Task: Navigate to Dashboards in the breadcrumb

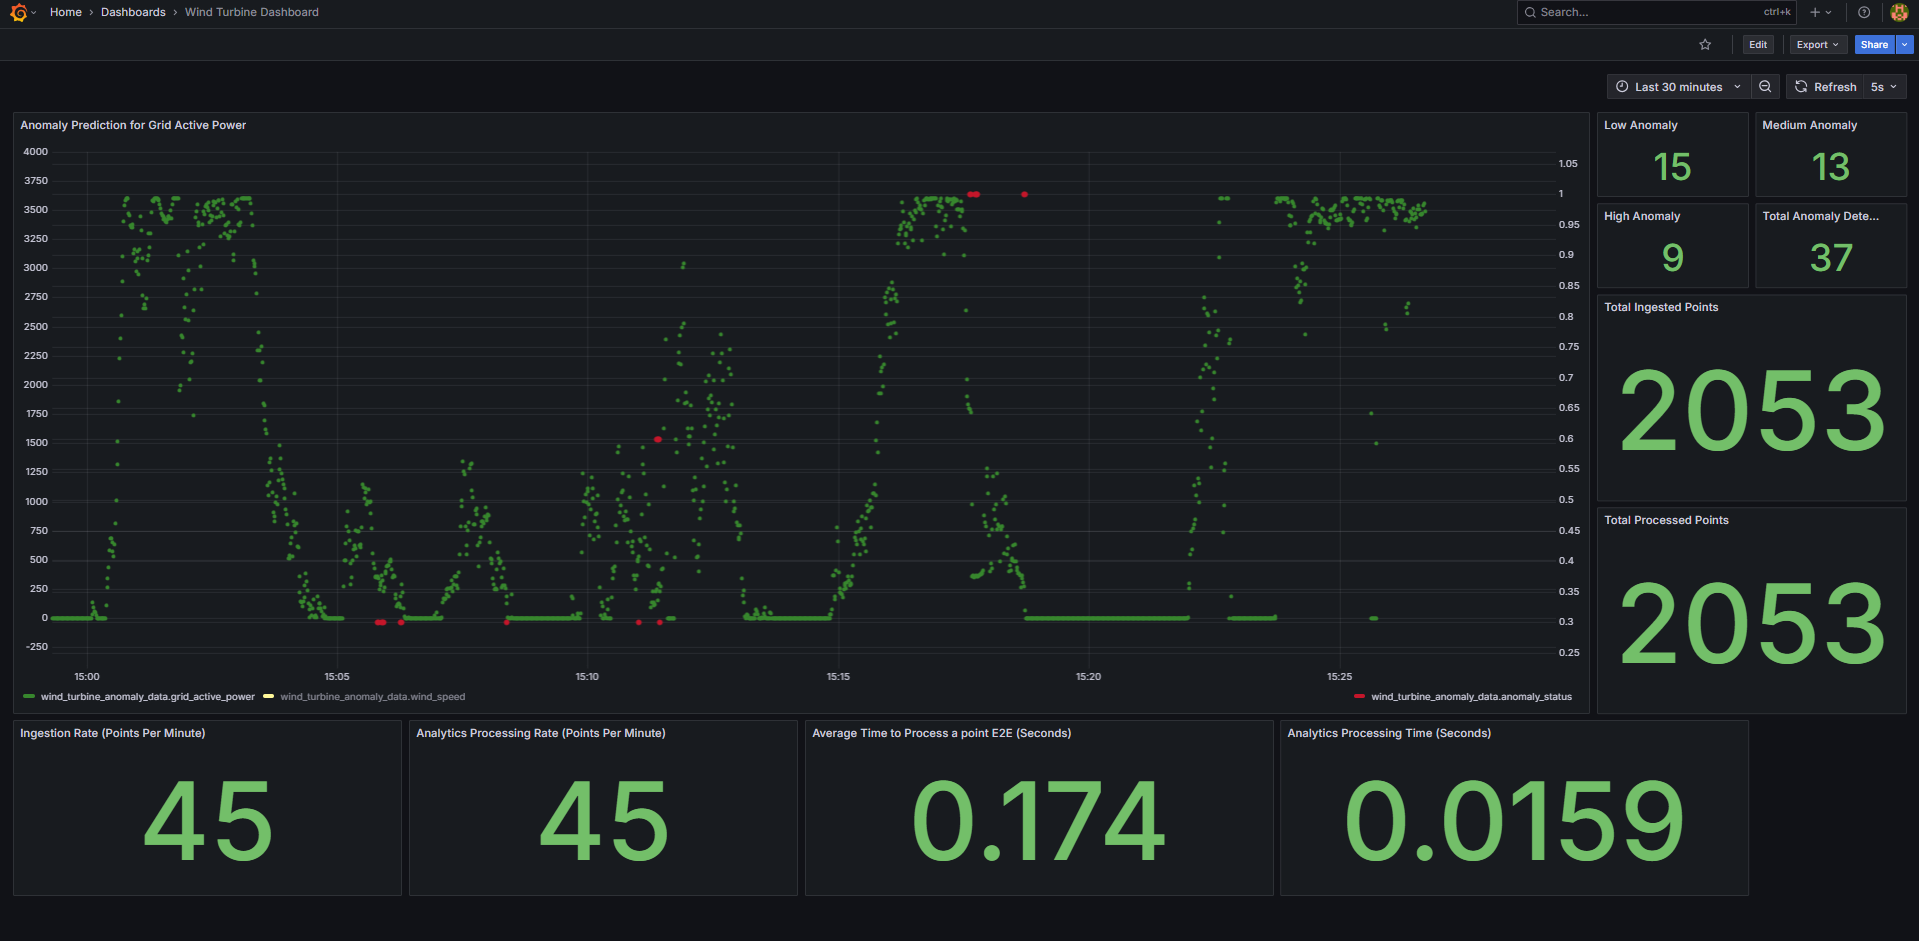Action: pyautogui.click(x=133, y=12)
